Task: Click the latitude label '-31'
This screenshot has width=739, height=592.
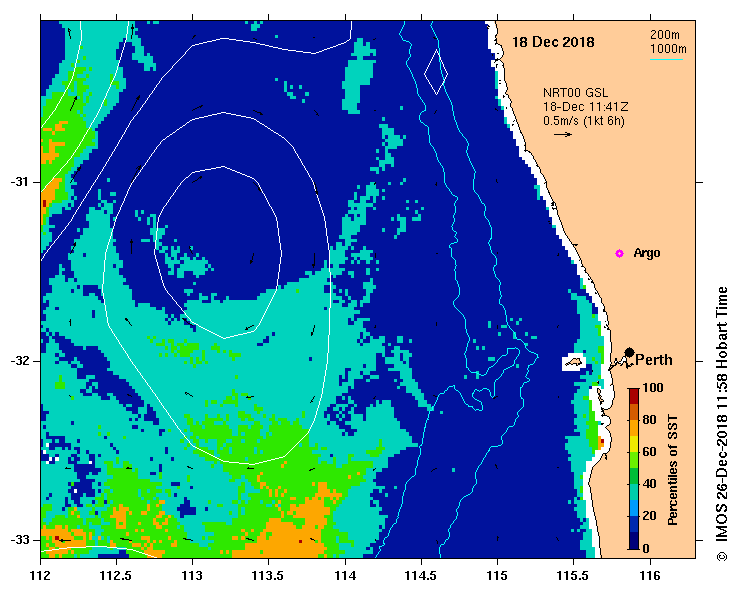Action: point(20,182)
